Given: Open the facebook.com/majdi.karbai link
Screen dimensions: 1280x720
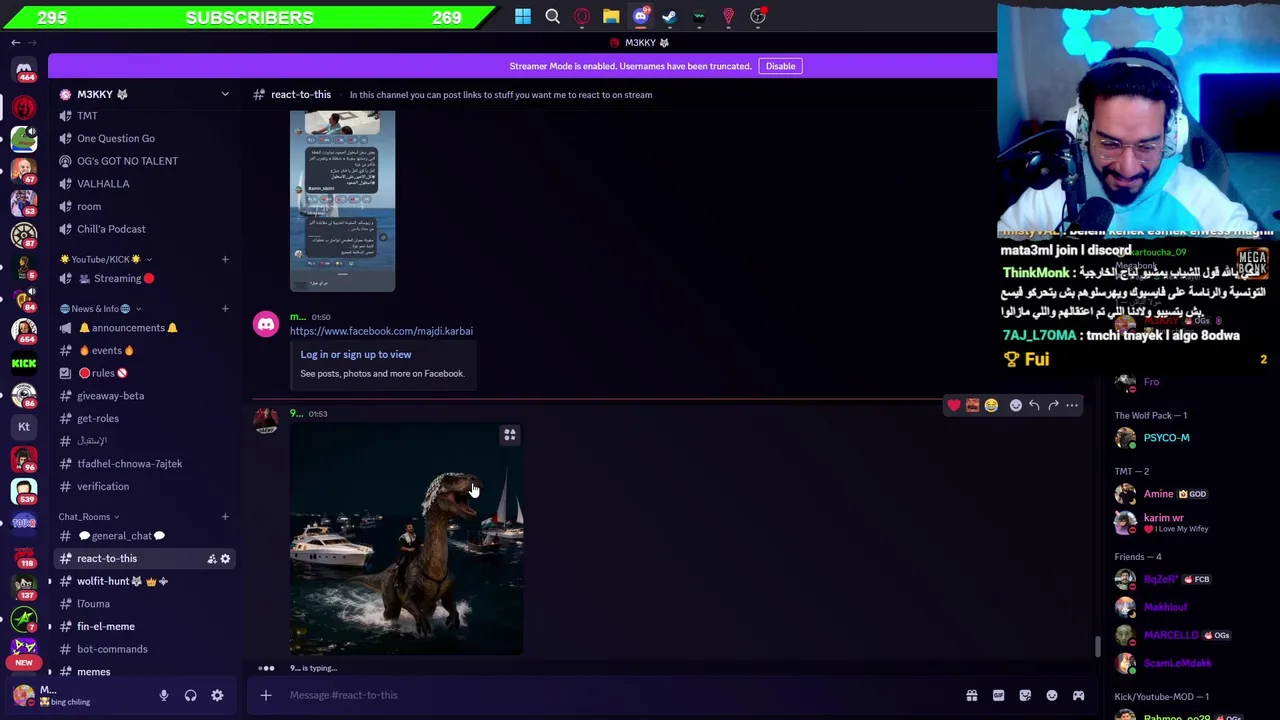Looking at the screenshot, I should [x=381, y=331].
